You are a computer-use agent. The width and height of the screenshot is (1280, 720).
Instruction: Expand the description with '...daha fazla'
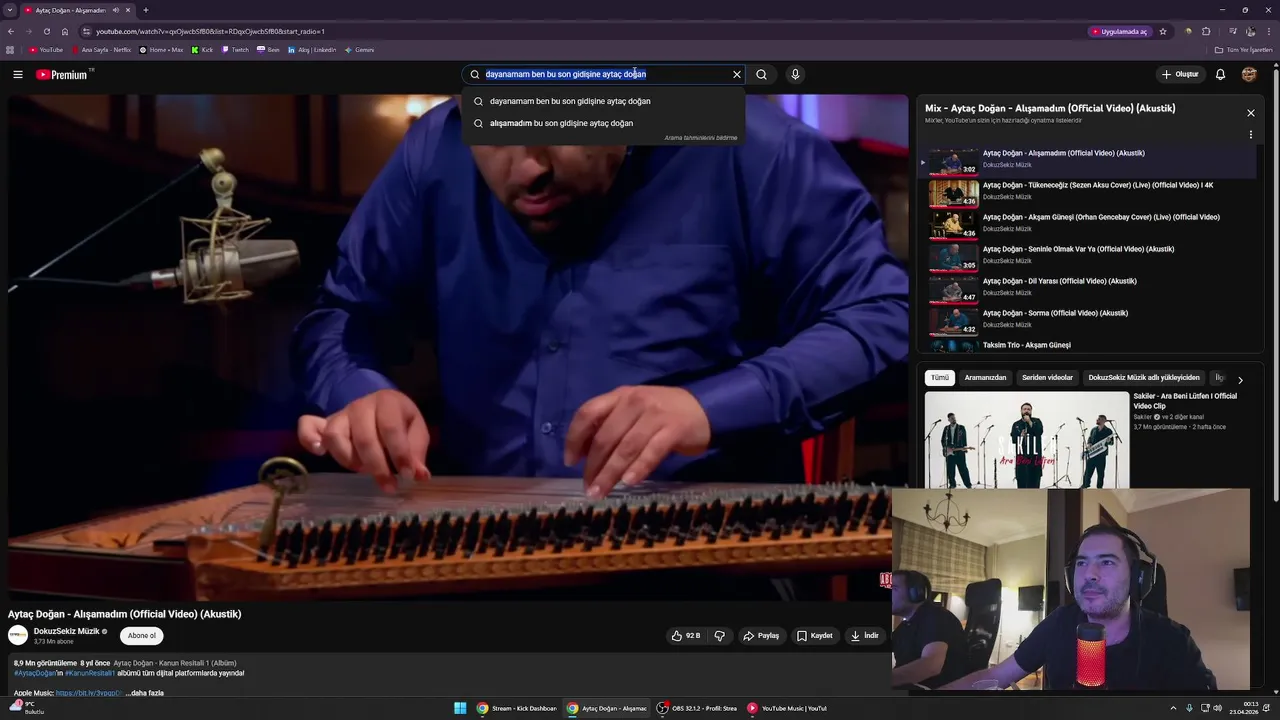145,693
